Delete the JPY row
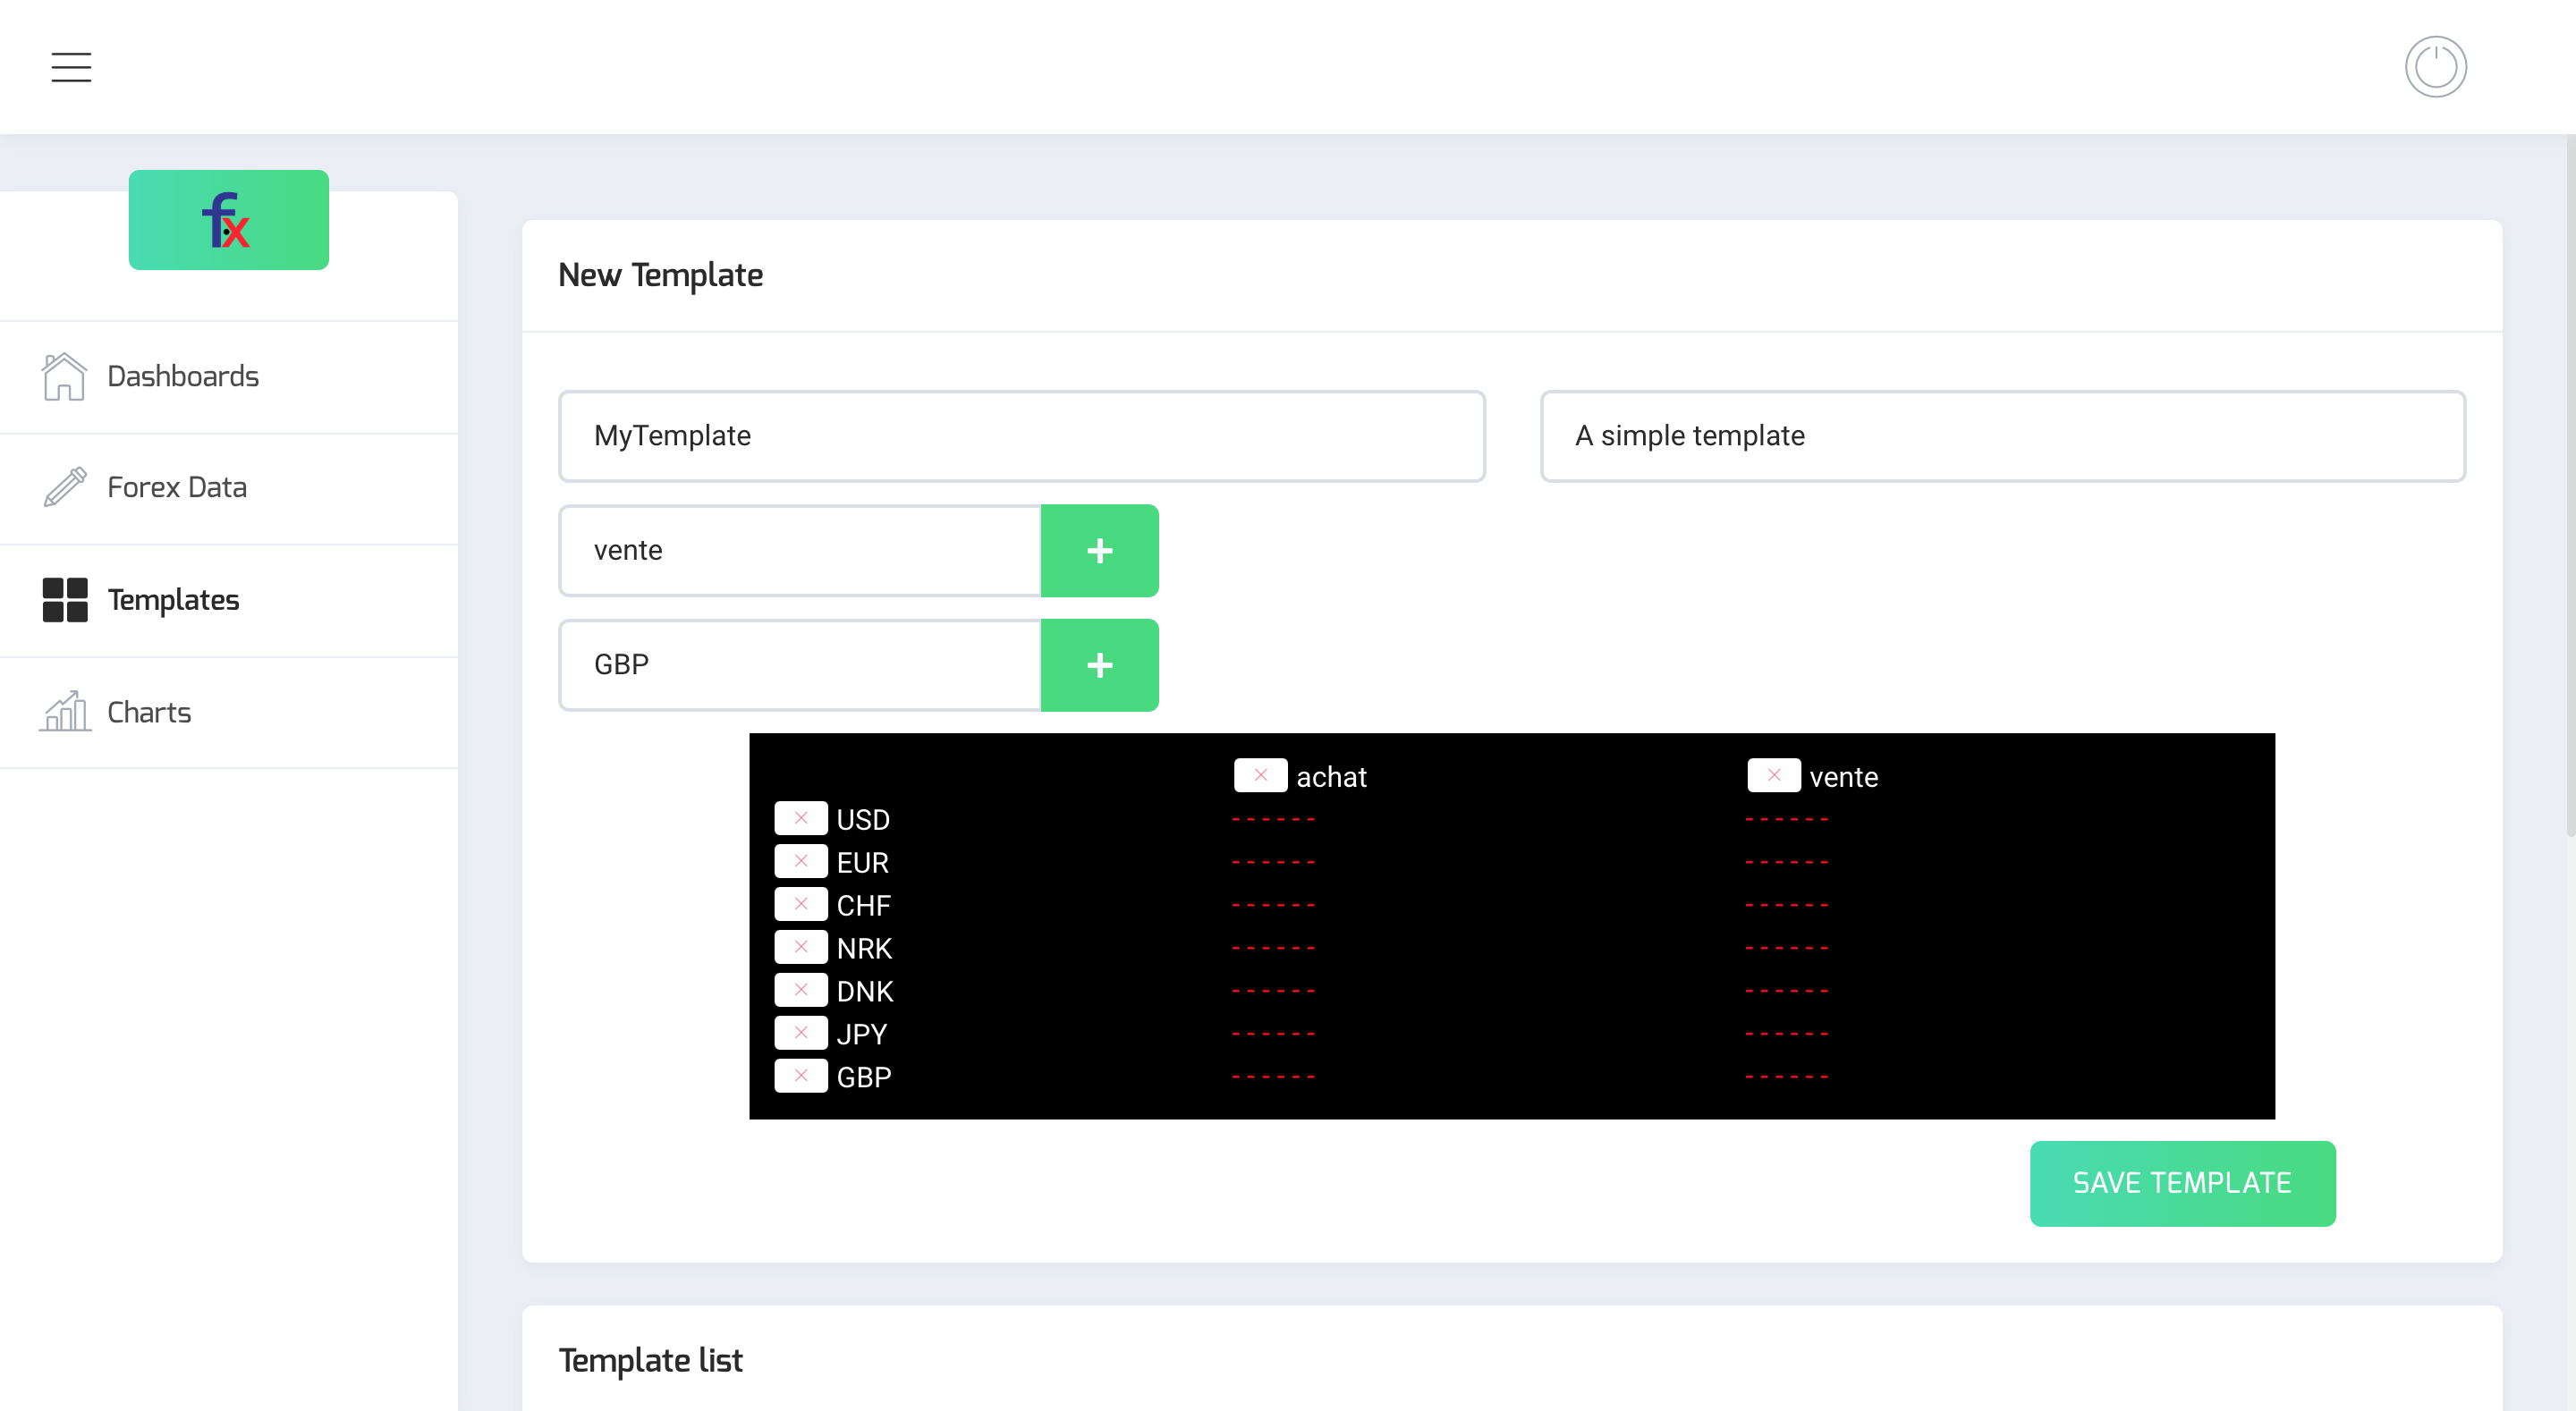This screenshot has height=1411, width=2576. pos(800,1033)
